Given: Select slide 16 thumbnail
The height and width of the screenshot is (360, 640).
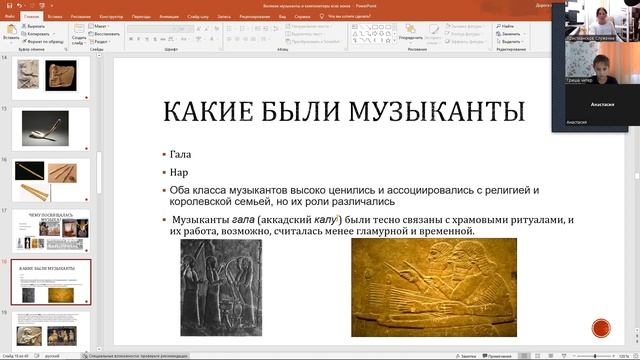Looking at the screenshot, I should click(x=51, y=180).
